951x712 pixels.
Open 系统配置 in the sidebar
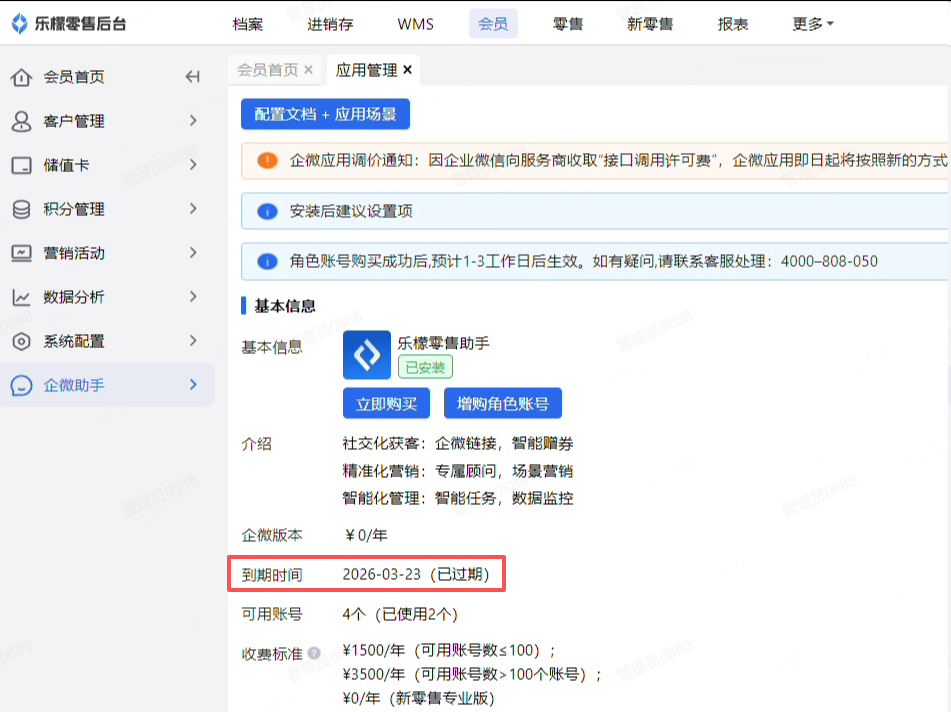pos(74,341)
